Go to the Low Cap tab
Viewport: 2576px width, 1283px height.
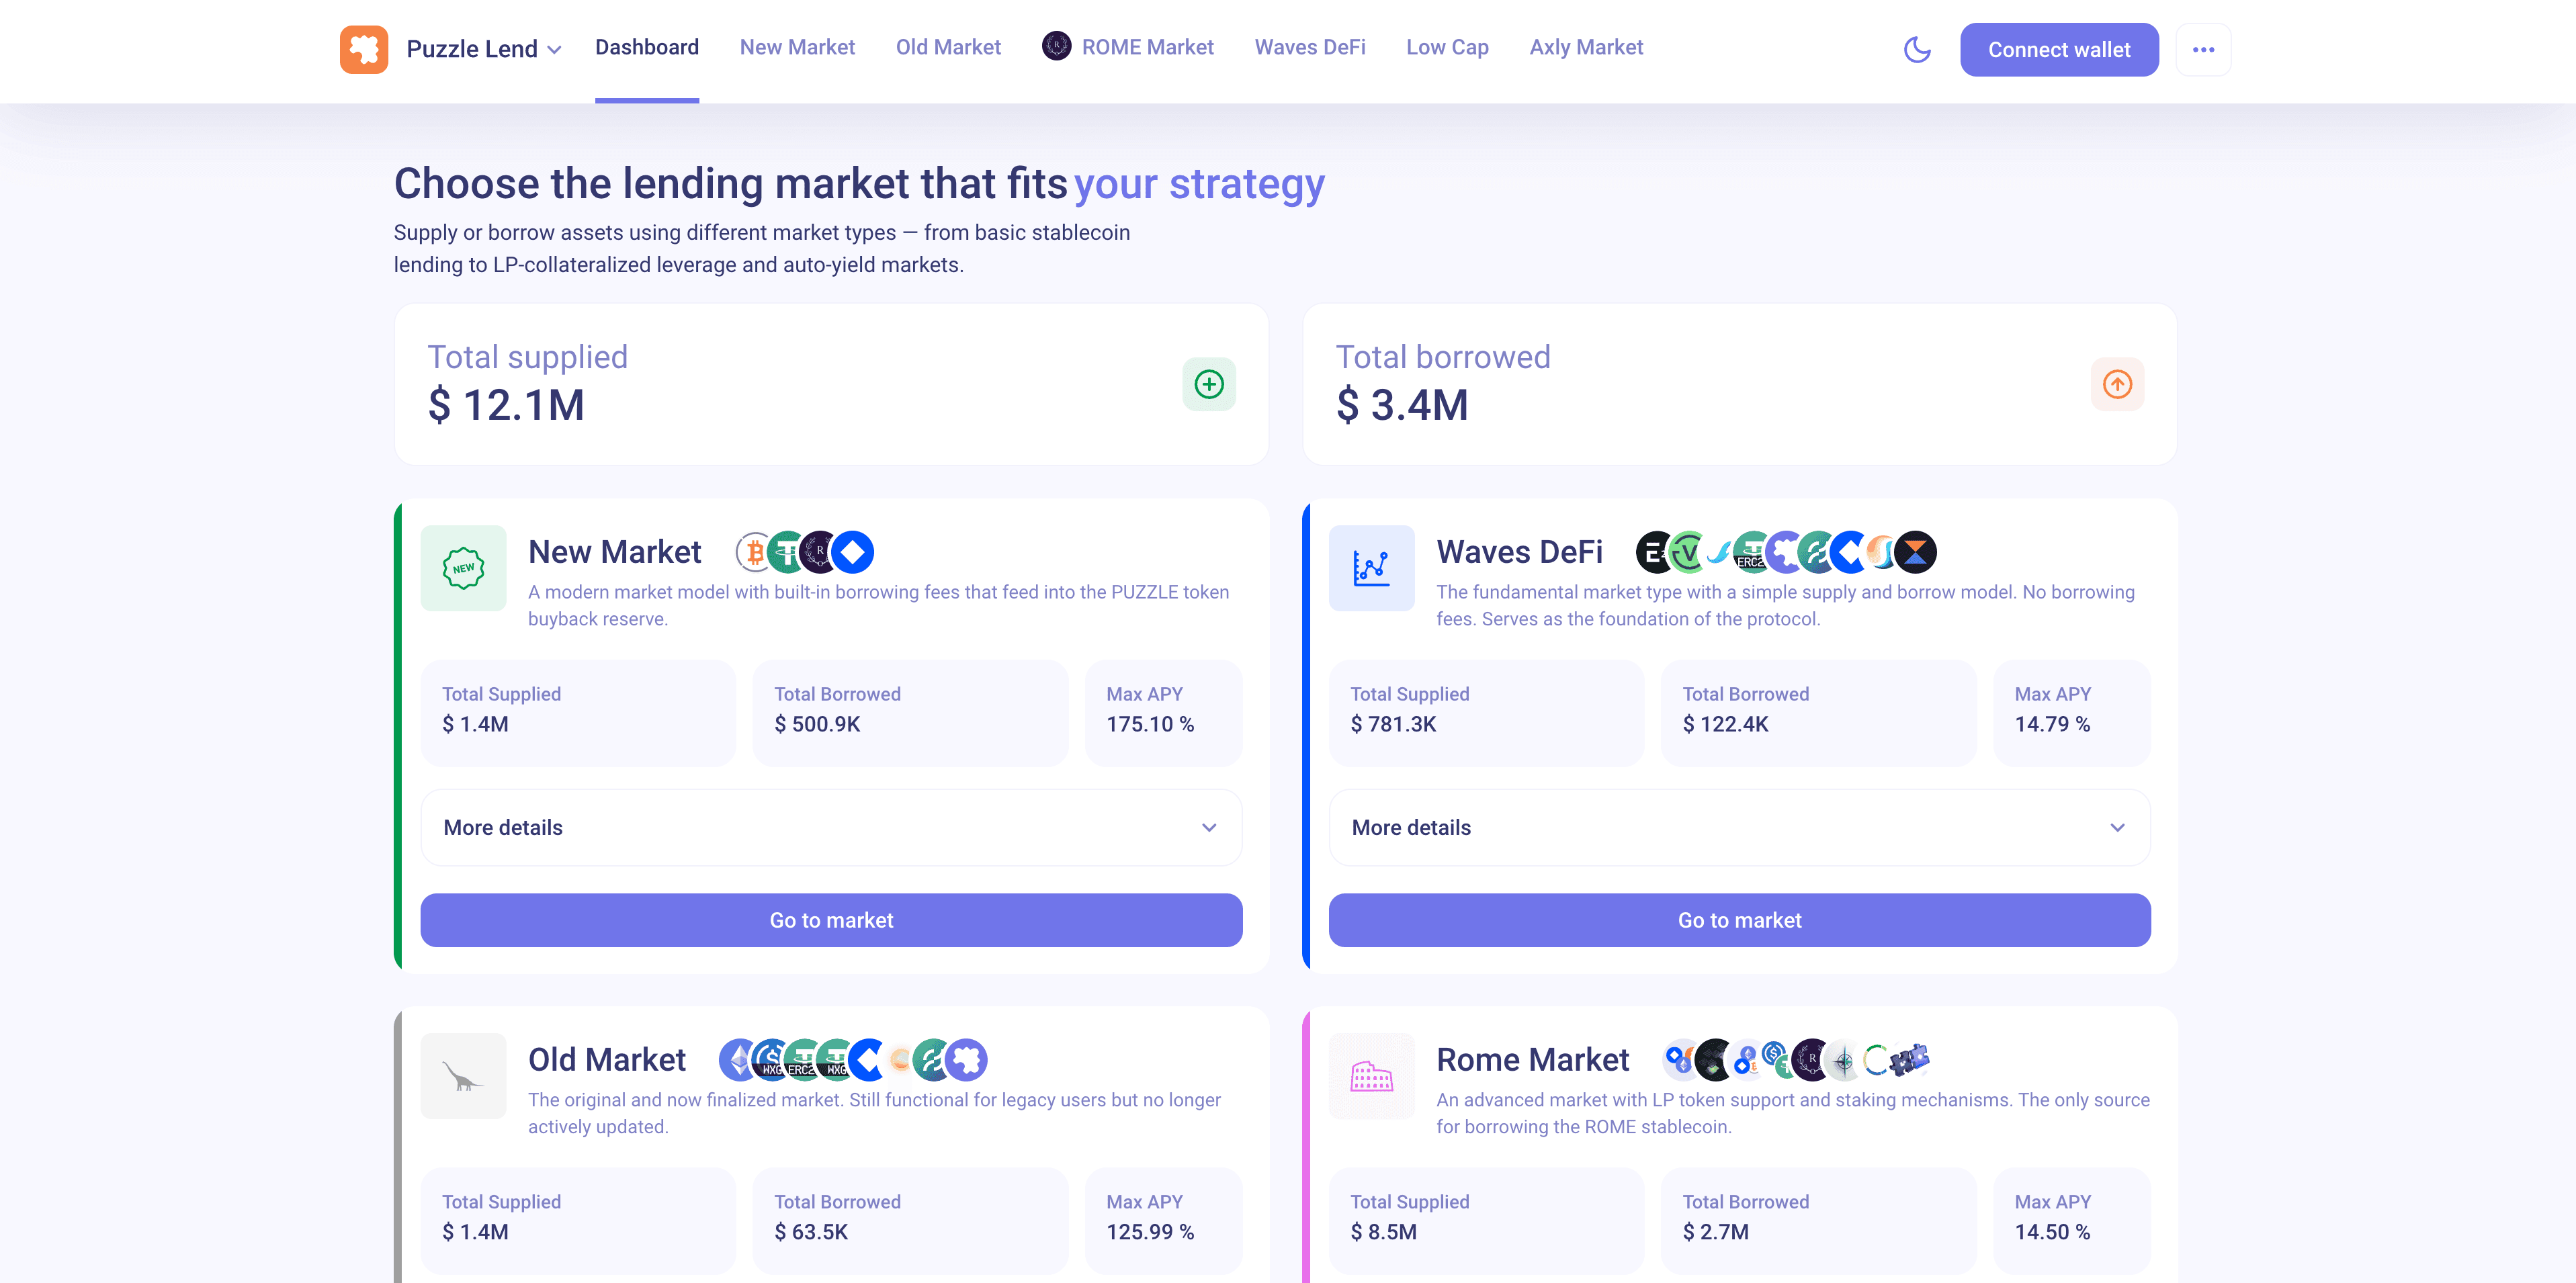coord(1447,47)
